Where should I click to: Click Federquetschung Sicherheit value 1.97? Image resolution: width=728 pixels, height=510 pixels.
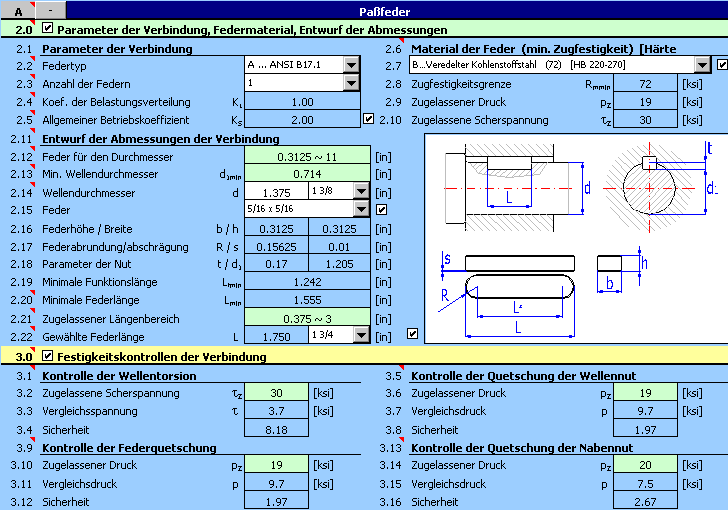[276, 502]
